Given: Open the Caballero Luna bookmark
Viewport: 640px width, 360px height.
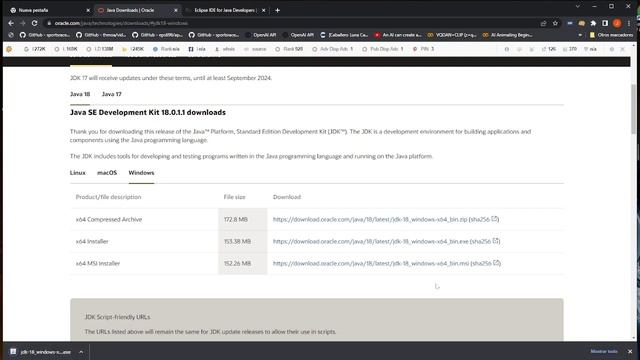Looking at the screenshot, I should 344,35.
